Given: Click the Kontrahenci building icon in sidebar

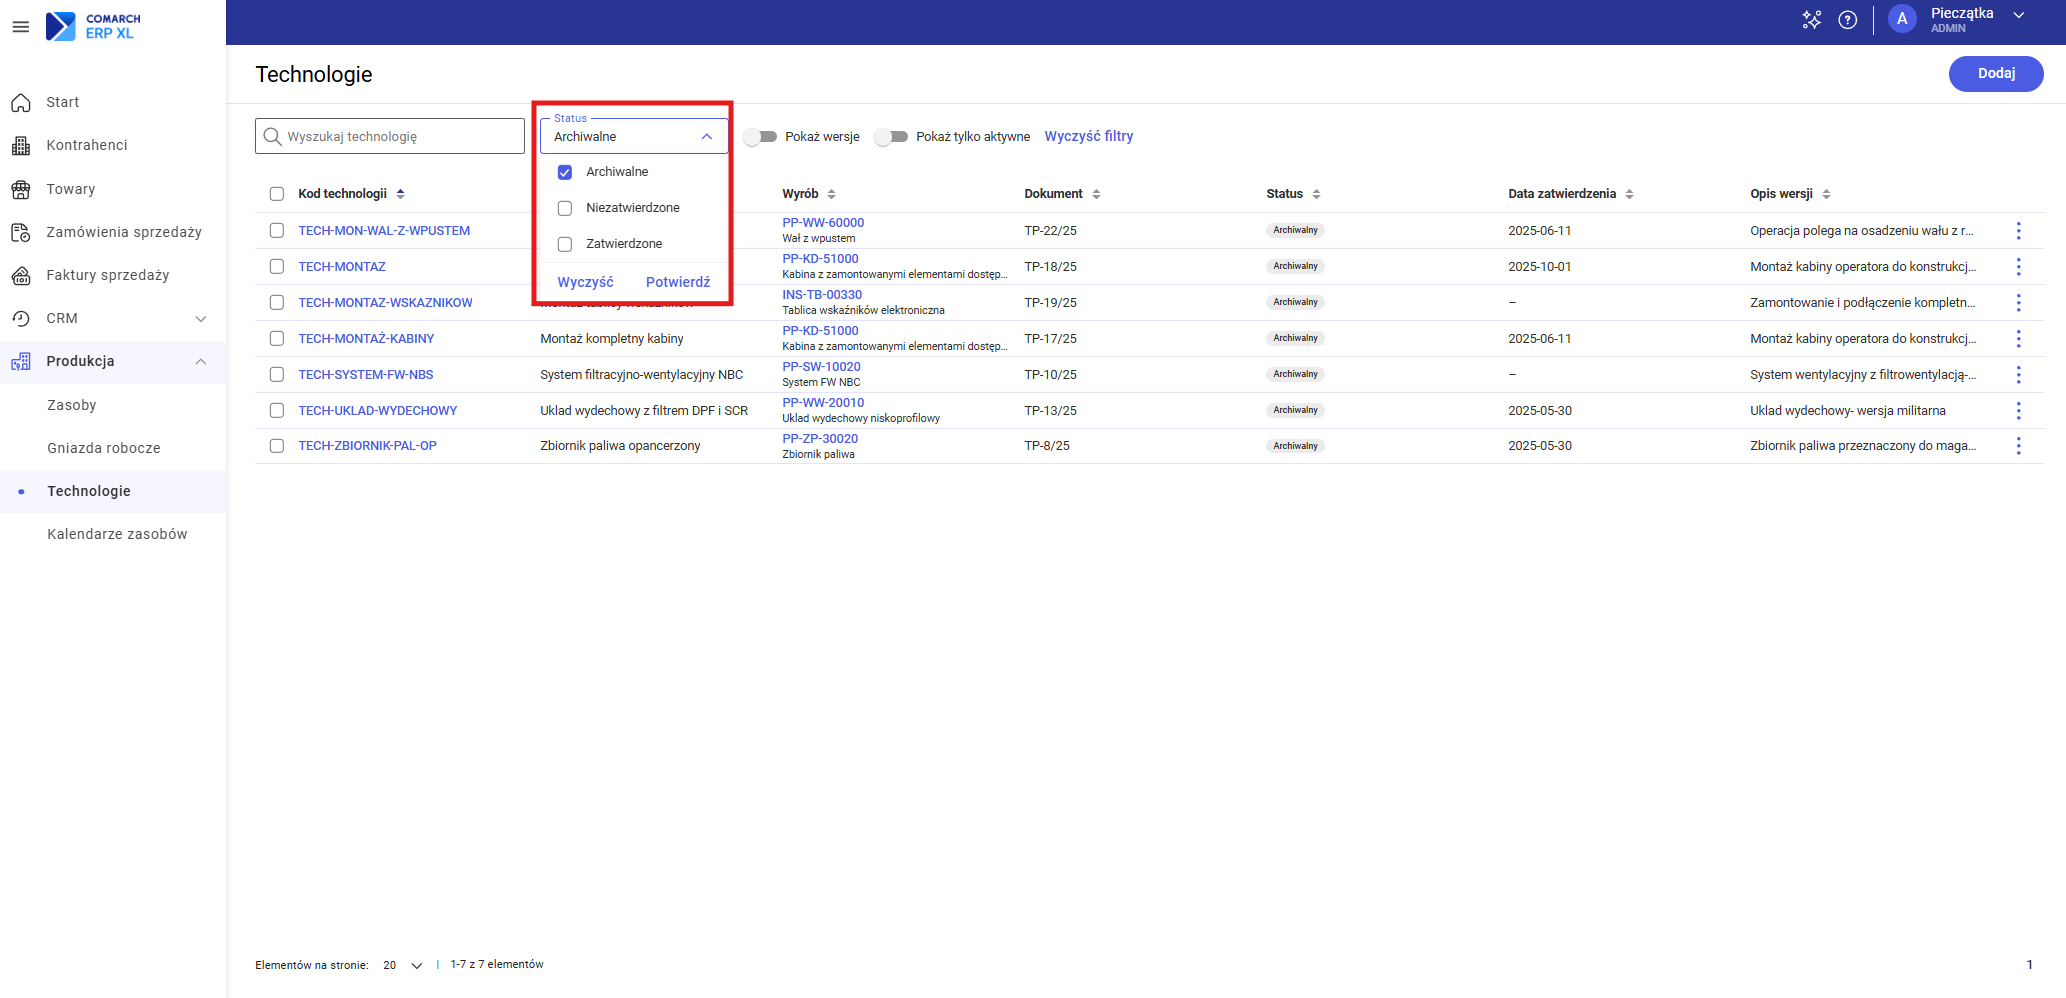Looking at the screenshot, I should pyautogui.click(x=21, y=146).
